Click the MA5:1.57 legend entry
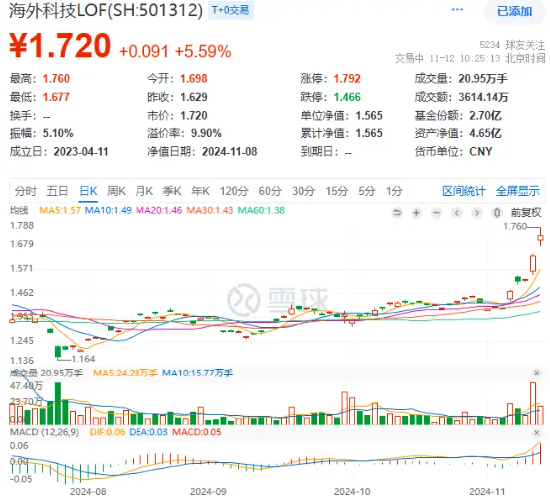Viewport: 550px width, 500px height. [60, 211]
